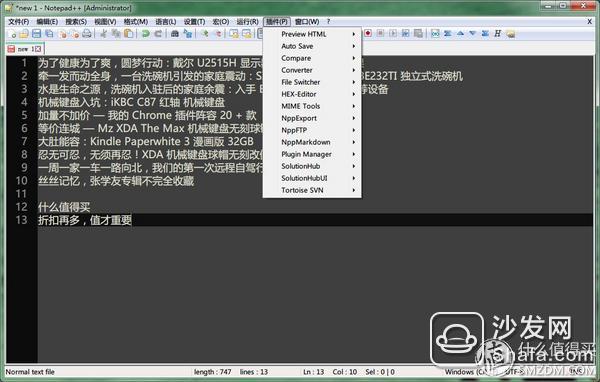The width and height of the screenshot is (600, 382).
Task: Click the Print toolbar icon
Action: point(87,34)
